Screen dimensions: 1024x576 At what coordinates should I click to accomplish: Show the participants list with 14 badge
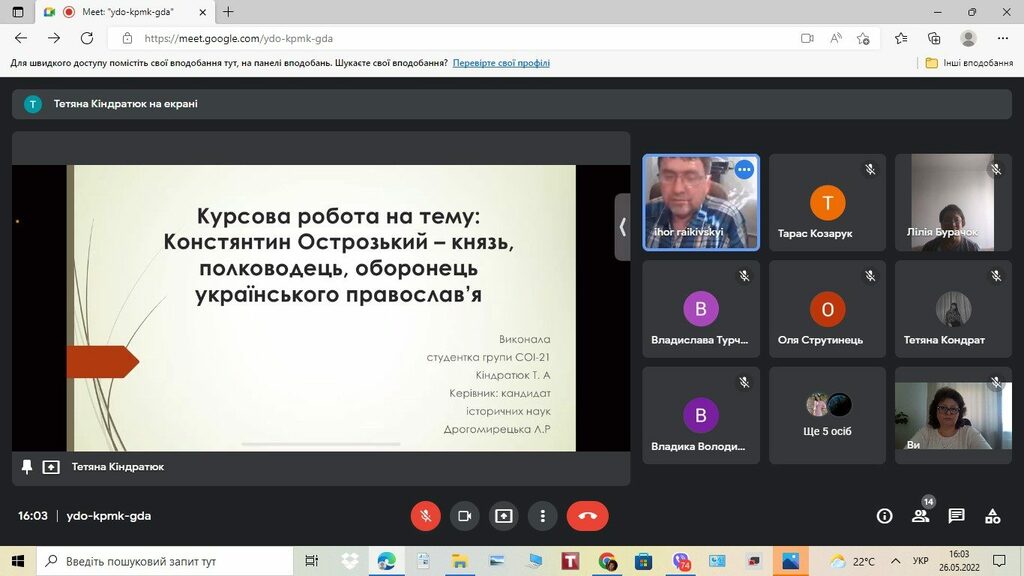coord(920,516)
